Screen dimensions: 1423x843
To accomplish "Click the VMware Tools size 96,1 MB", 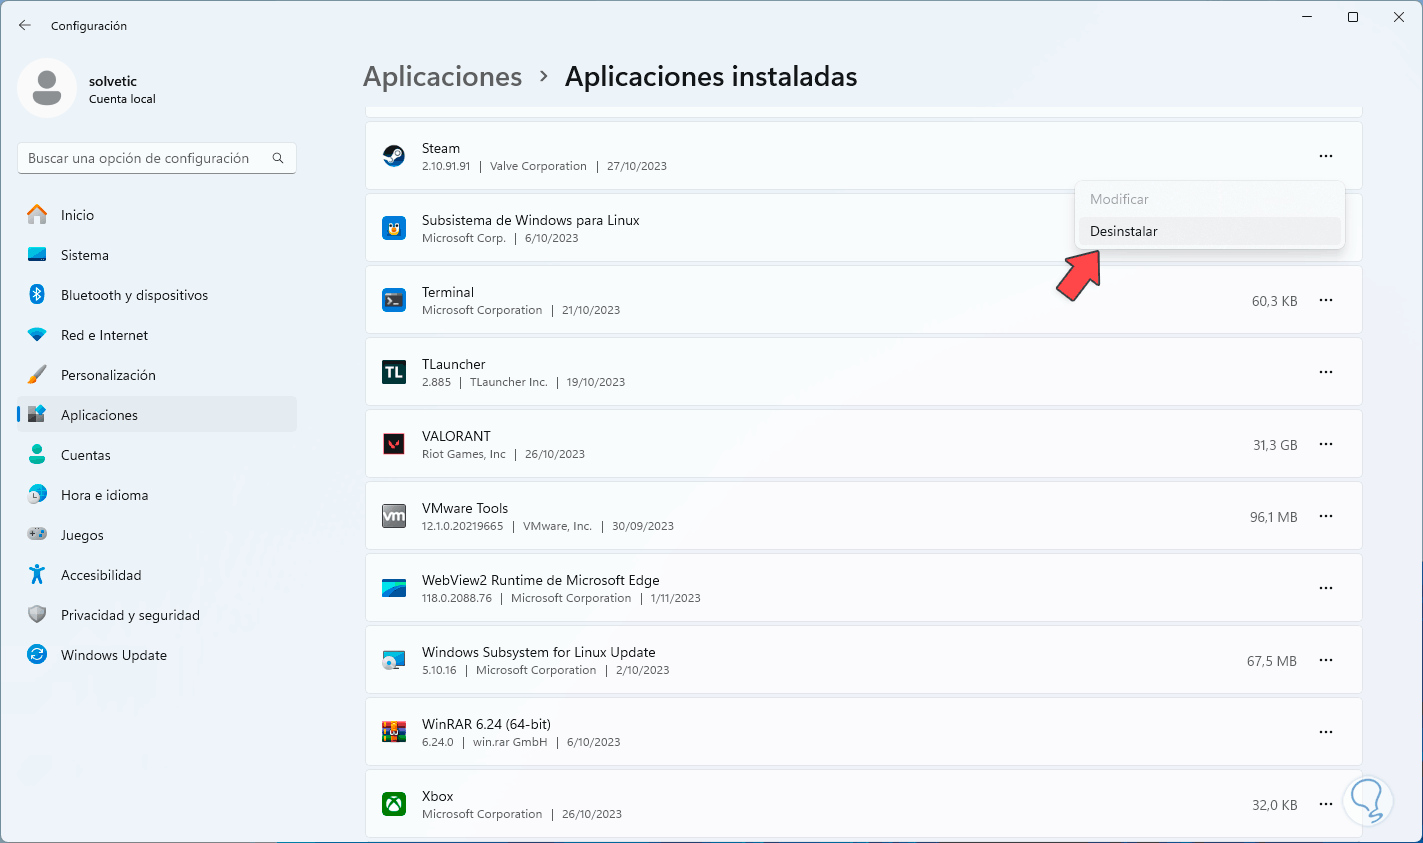I will pos(1274,517).
